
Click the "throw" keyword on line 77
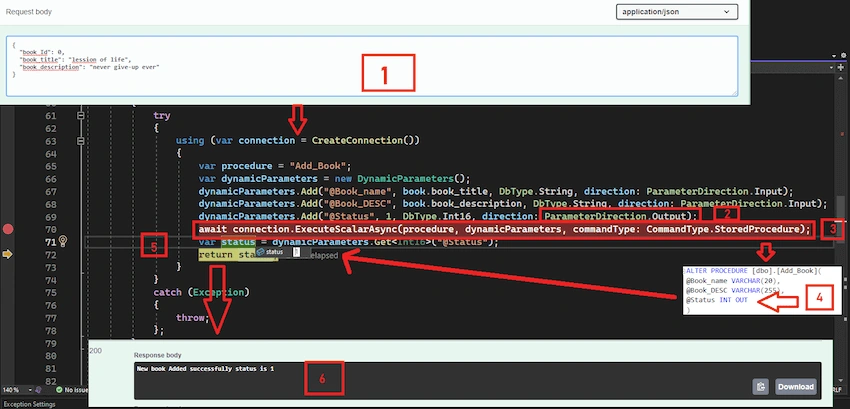coord(190,318)
